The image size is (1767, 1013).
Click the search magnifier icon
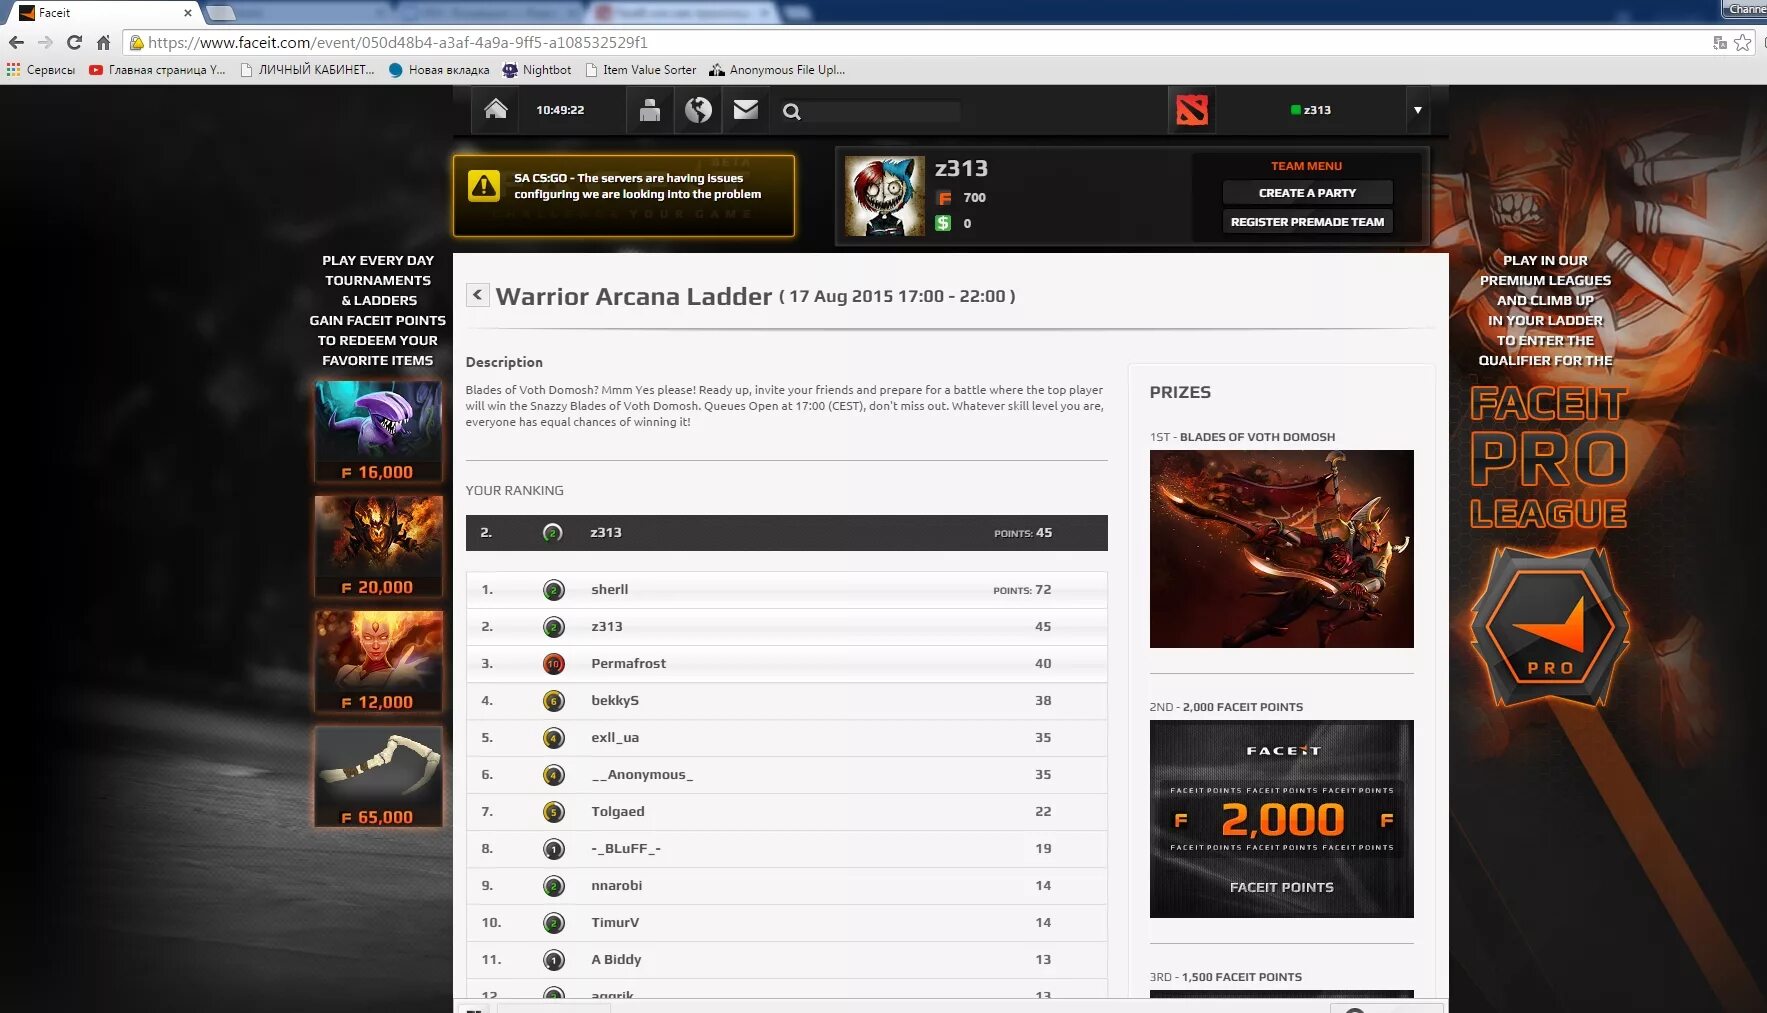[792, 112]
